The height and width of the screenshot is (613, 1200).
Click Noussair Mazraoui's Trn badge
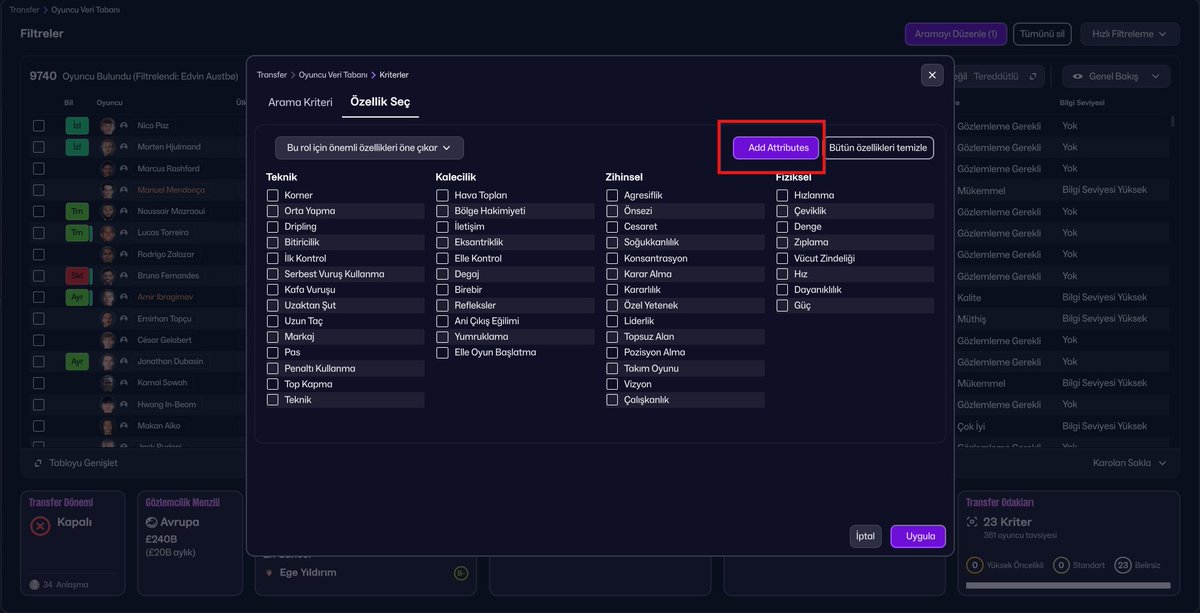(76, 211)
